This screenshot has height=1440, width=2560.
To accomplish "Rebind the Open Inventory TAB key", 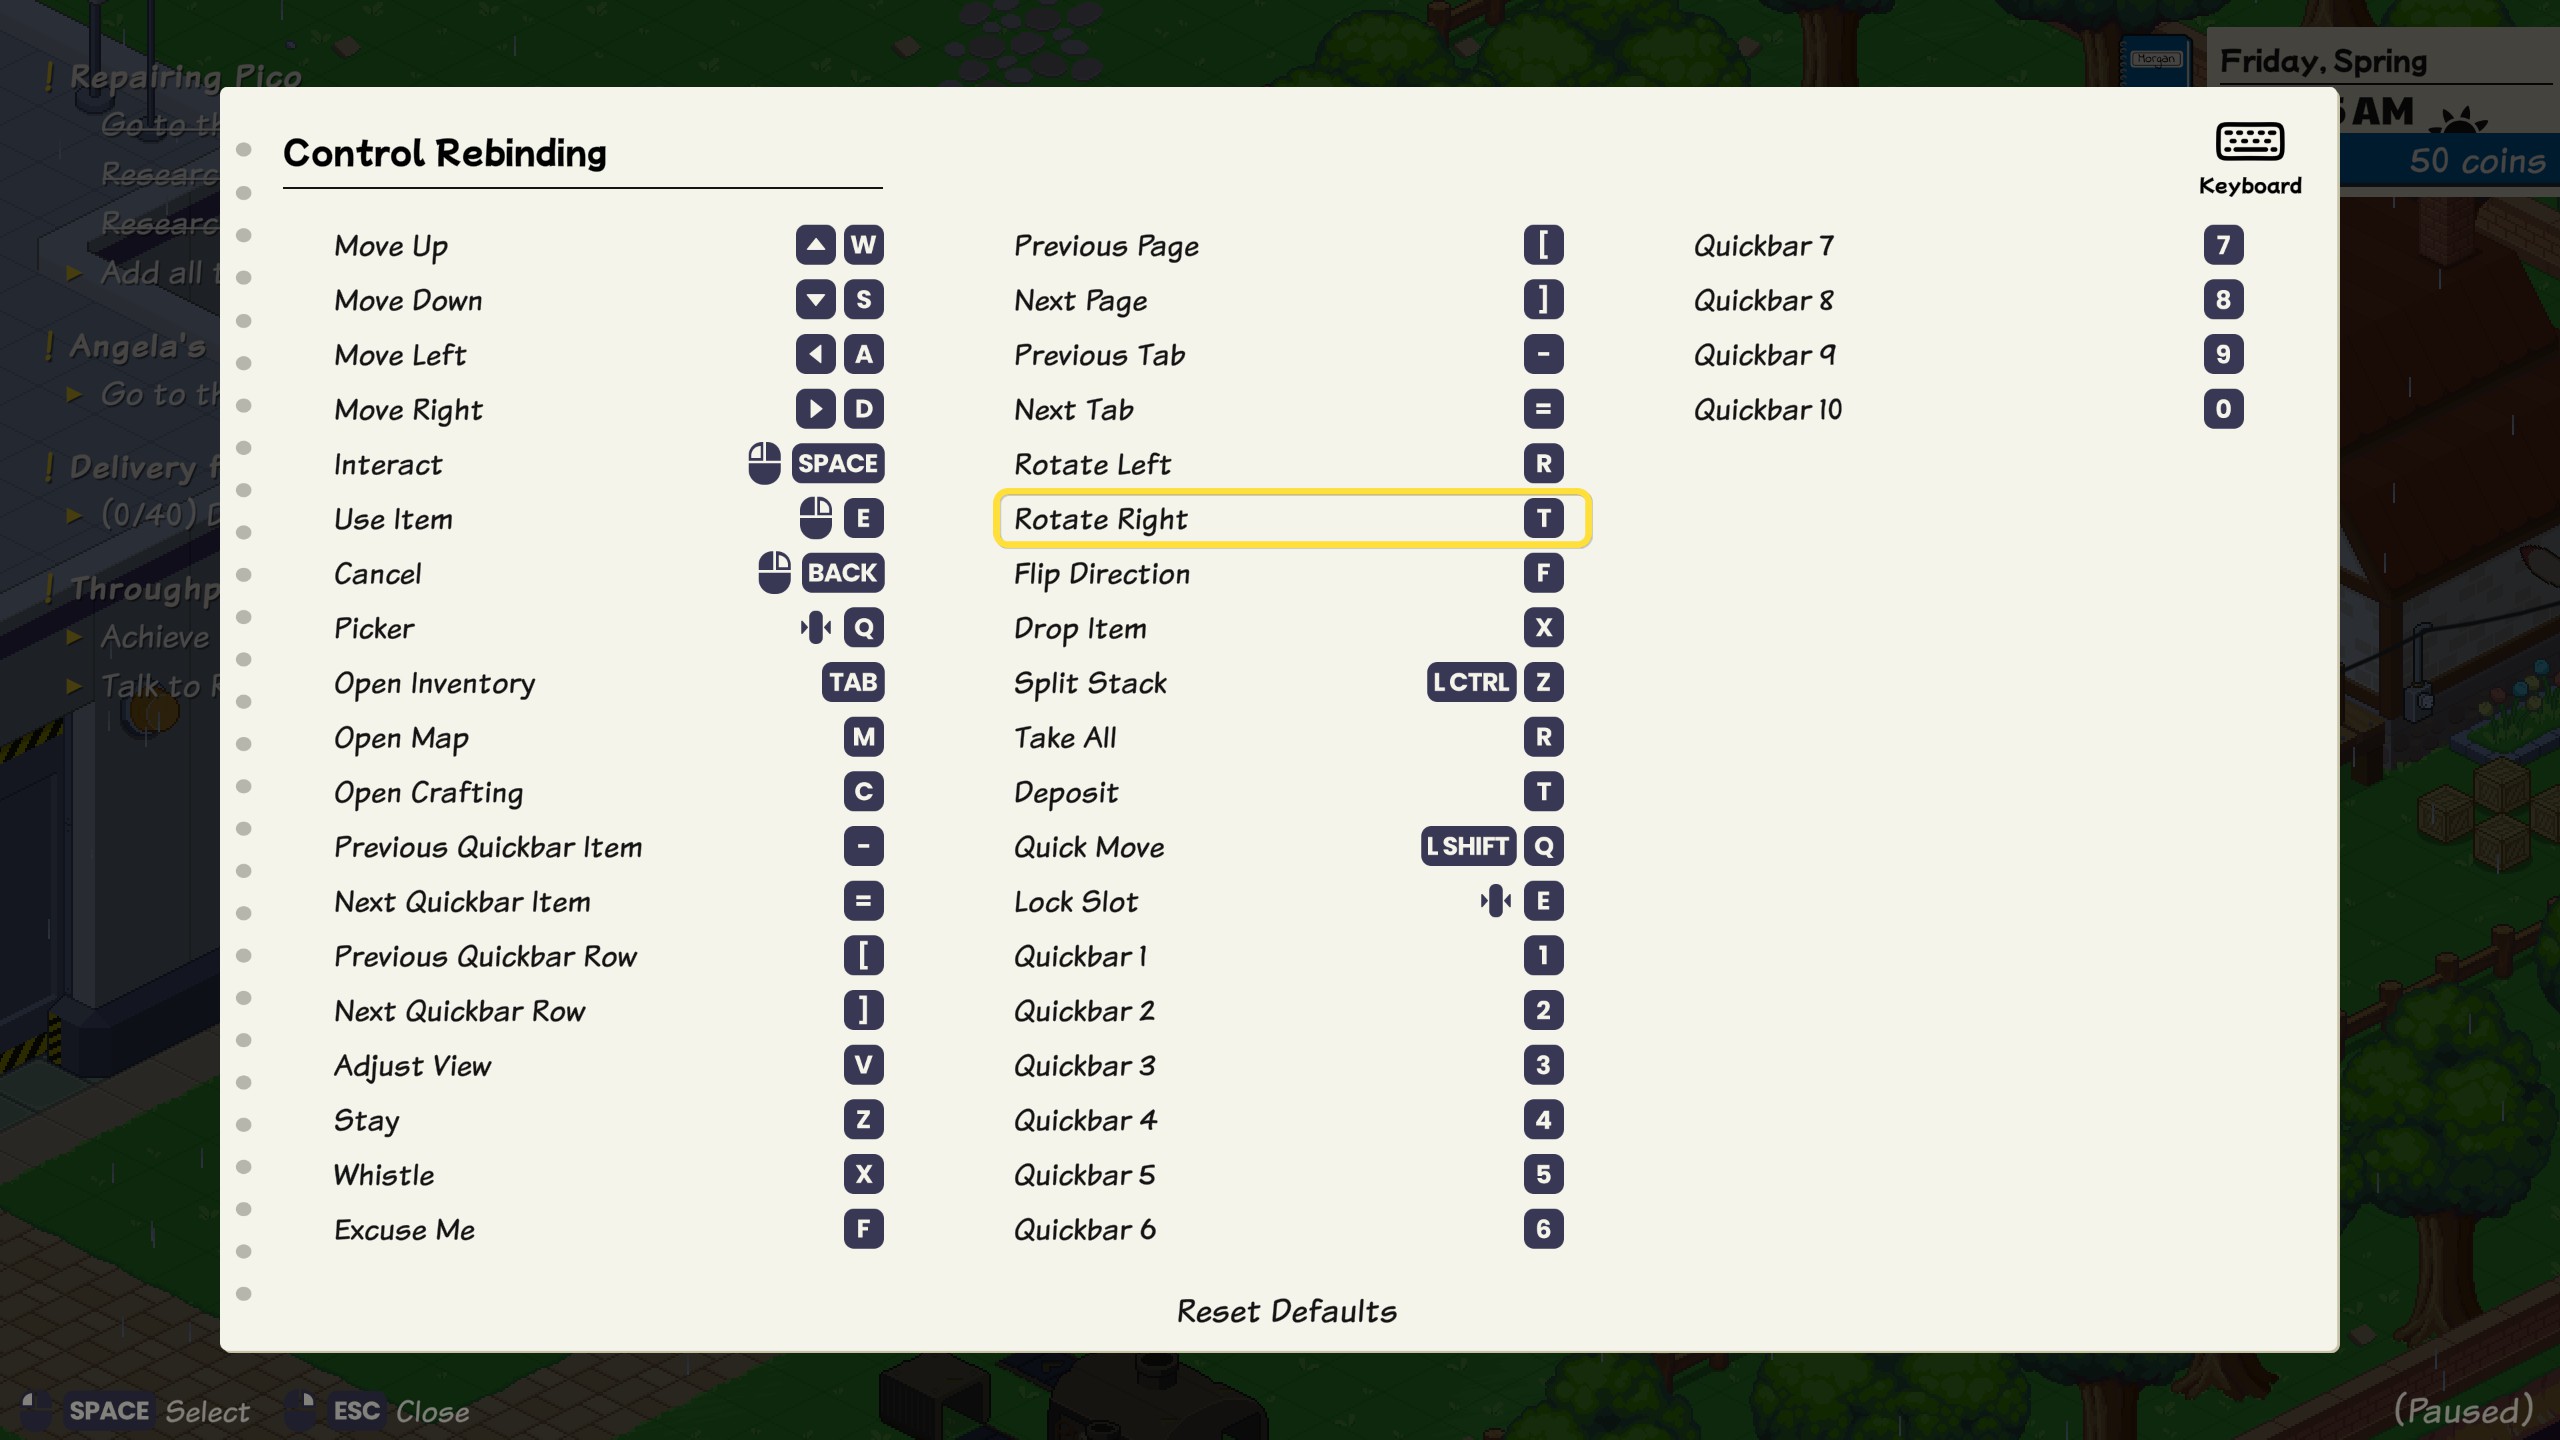I will (x=852, y=683).
